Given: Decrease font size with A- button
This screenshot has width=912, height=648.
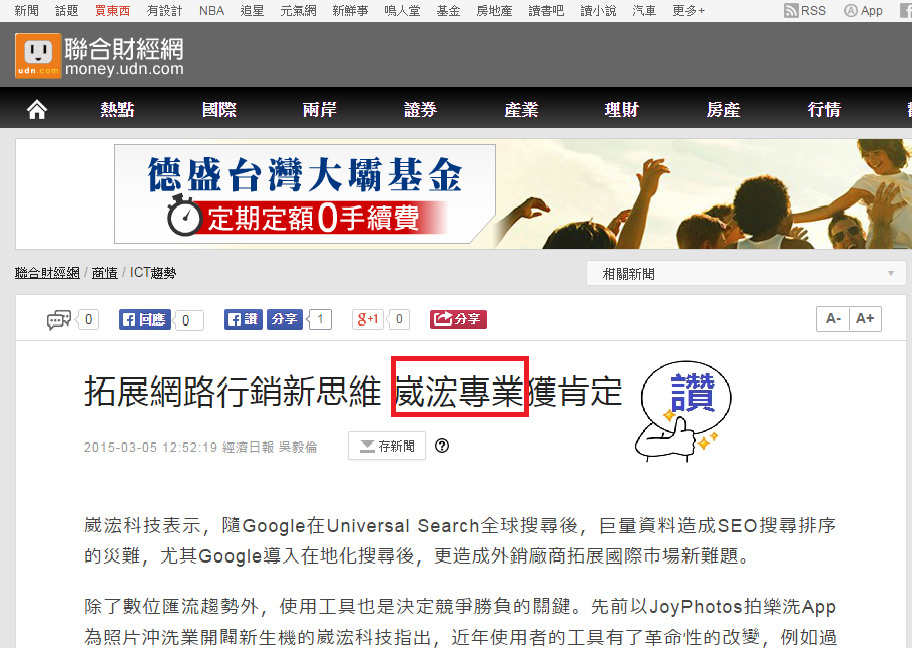Looking at the screenshot, I should (x=833, y=319).
